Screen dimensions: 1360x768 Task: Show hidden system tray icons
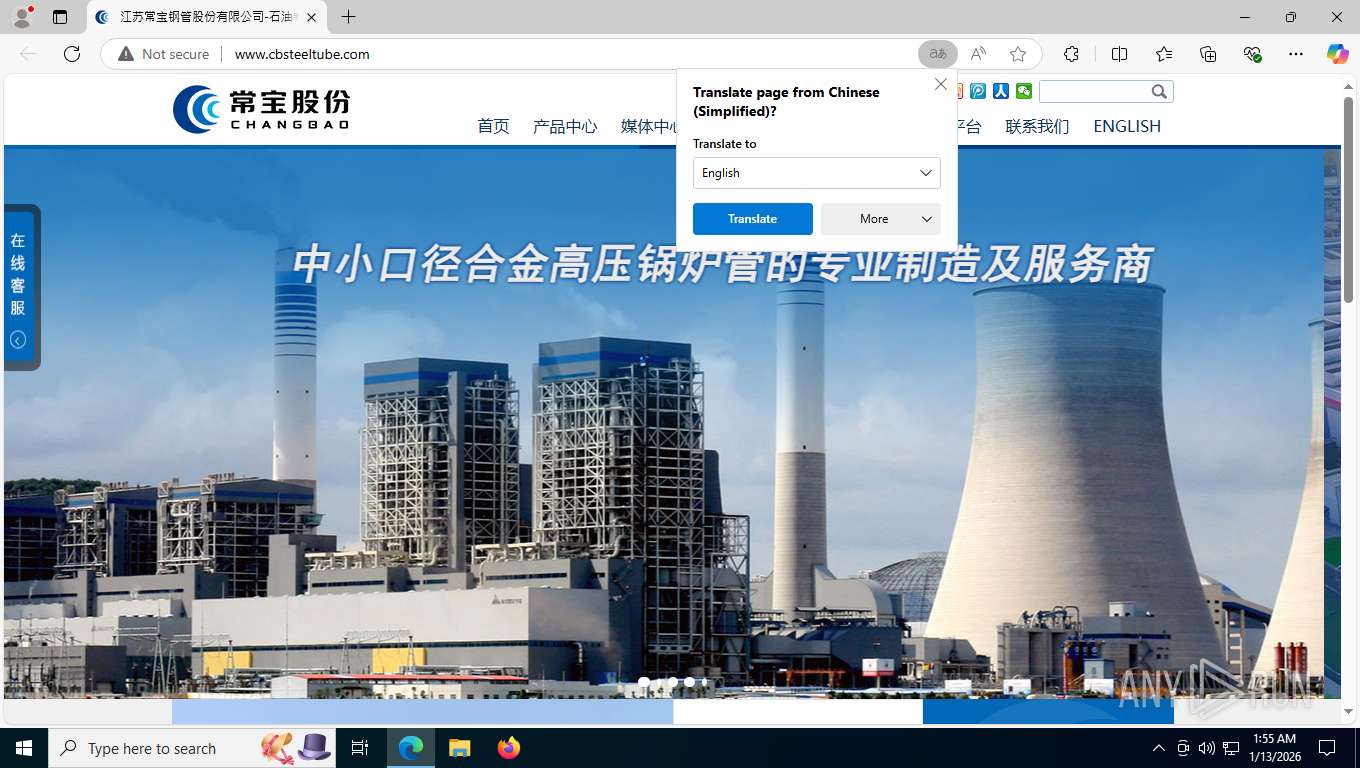click(1159, 748)
